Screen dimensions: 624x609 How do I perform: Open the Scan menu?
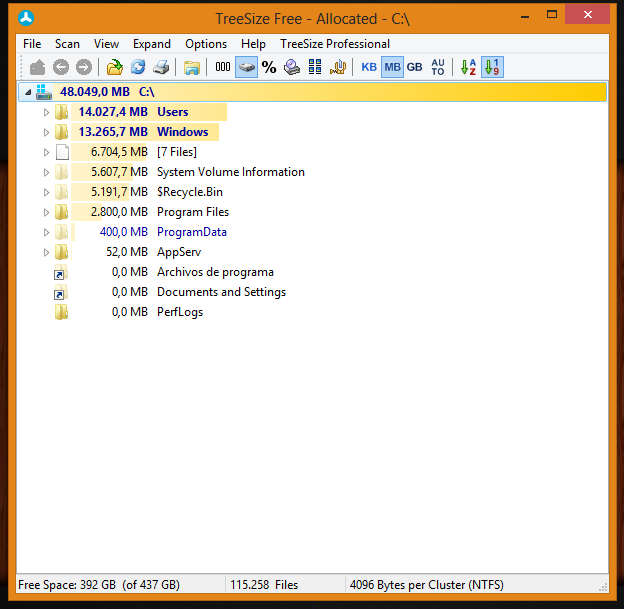click(x=67, y=44)
